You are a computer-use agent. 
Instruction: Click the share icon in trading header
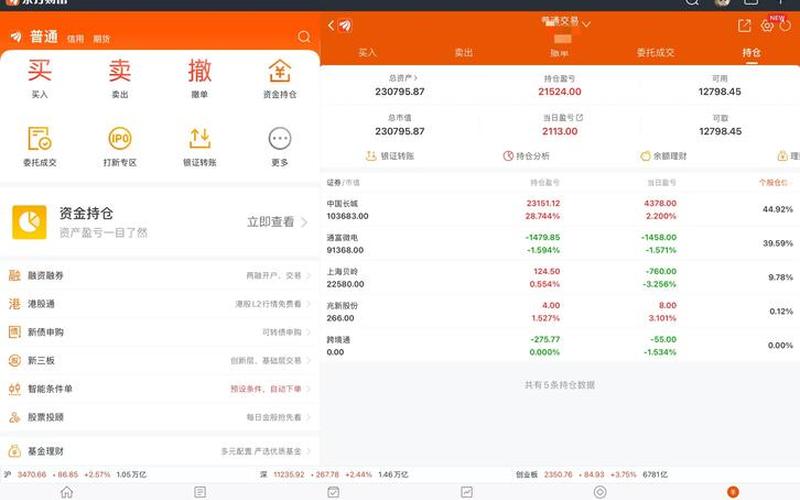click(744, 26)
